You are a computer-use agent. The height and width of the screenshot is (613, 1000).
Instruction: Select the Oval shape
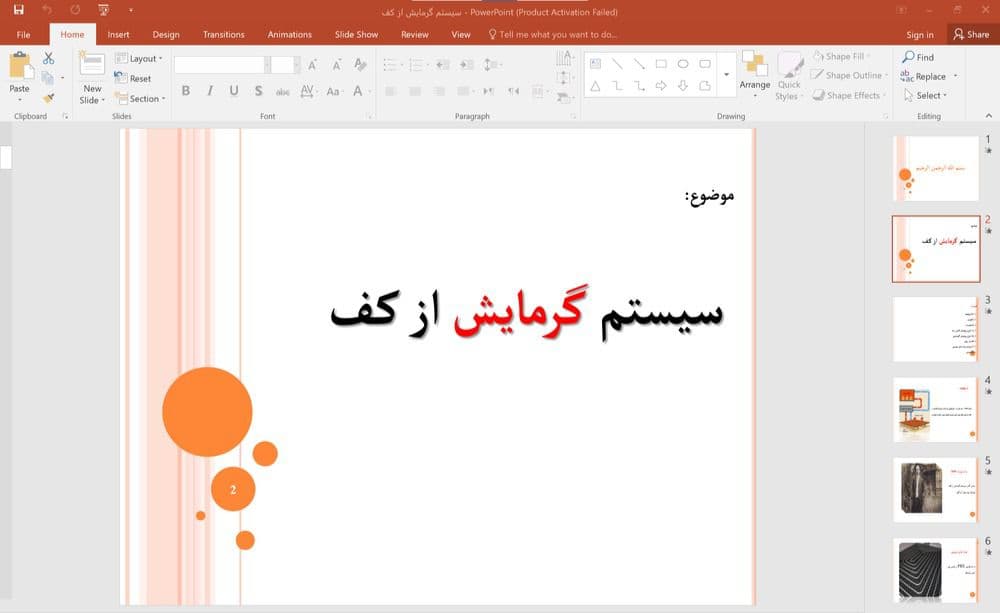coord(682,64)
